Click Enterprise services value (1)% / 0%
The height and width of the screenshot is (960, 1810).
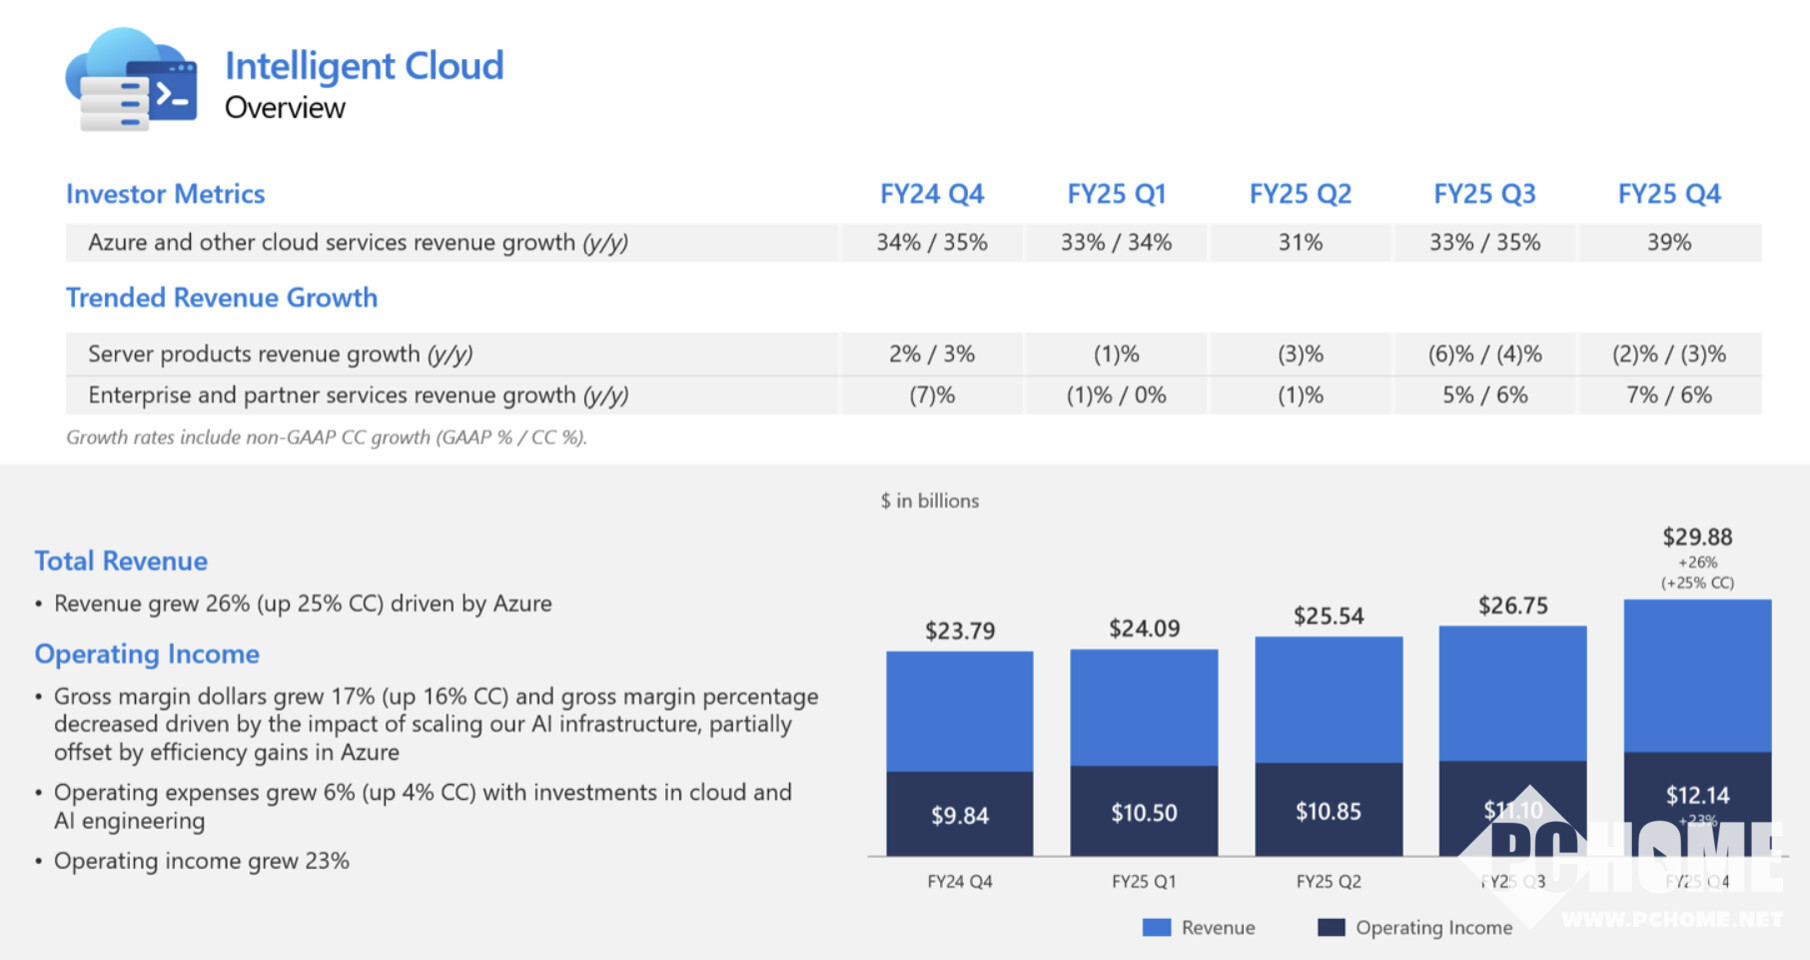[x=1116, y=395]
